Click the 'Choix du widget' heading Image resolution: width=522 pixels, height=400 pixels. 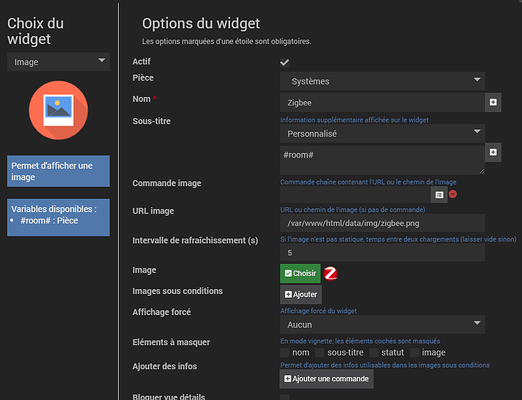point(35,31)
